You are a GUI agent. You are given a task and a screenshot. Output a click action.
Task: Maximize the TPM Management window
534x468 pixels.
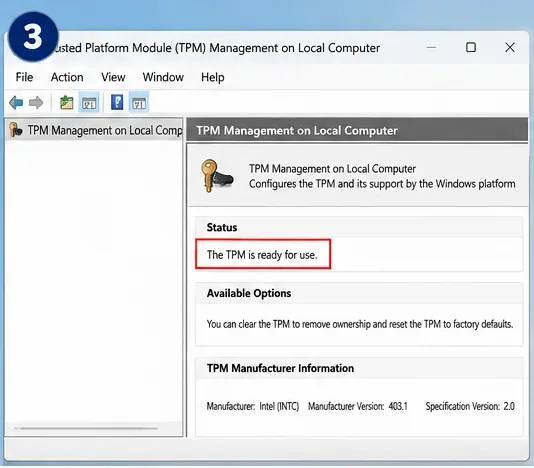tap(471, 47)
